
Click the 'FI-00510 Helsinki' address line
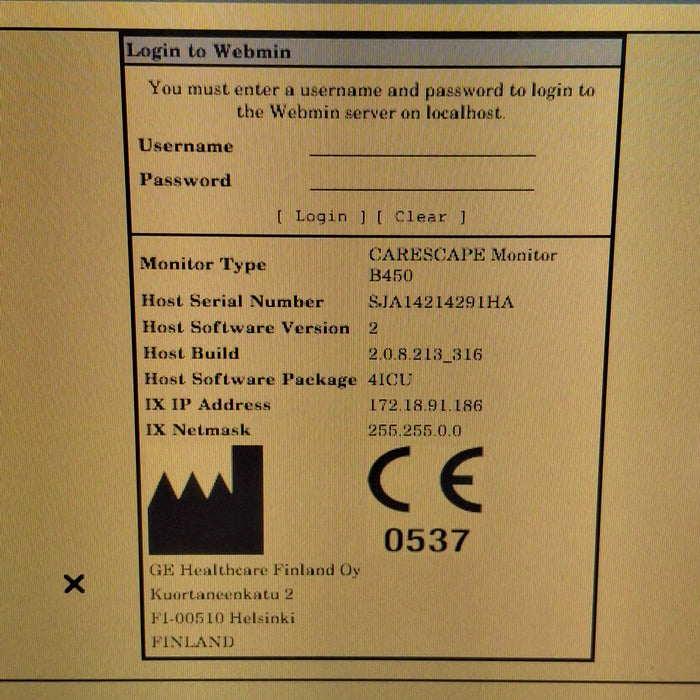(x=223, y=618)
